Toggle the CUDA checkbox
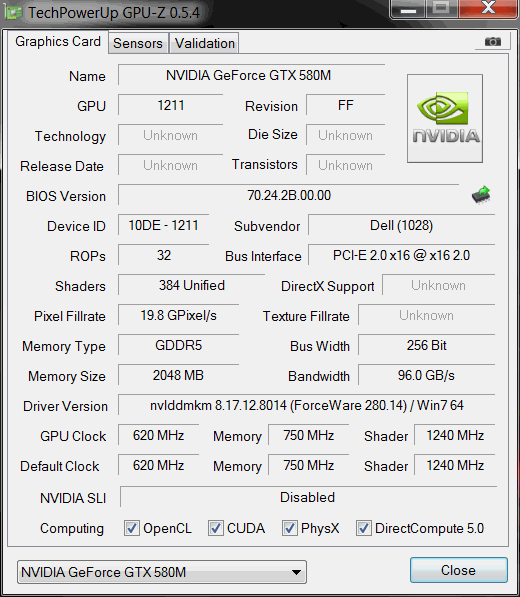This screenshot has width=520, height=597. 215,528
